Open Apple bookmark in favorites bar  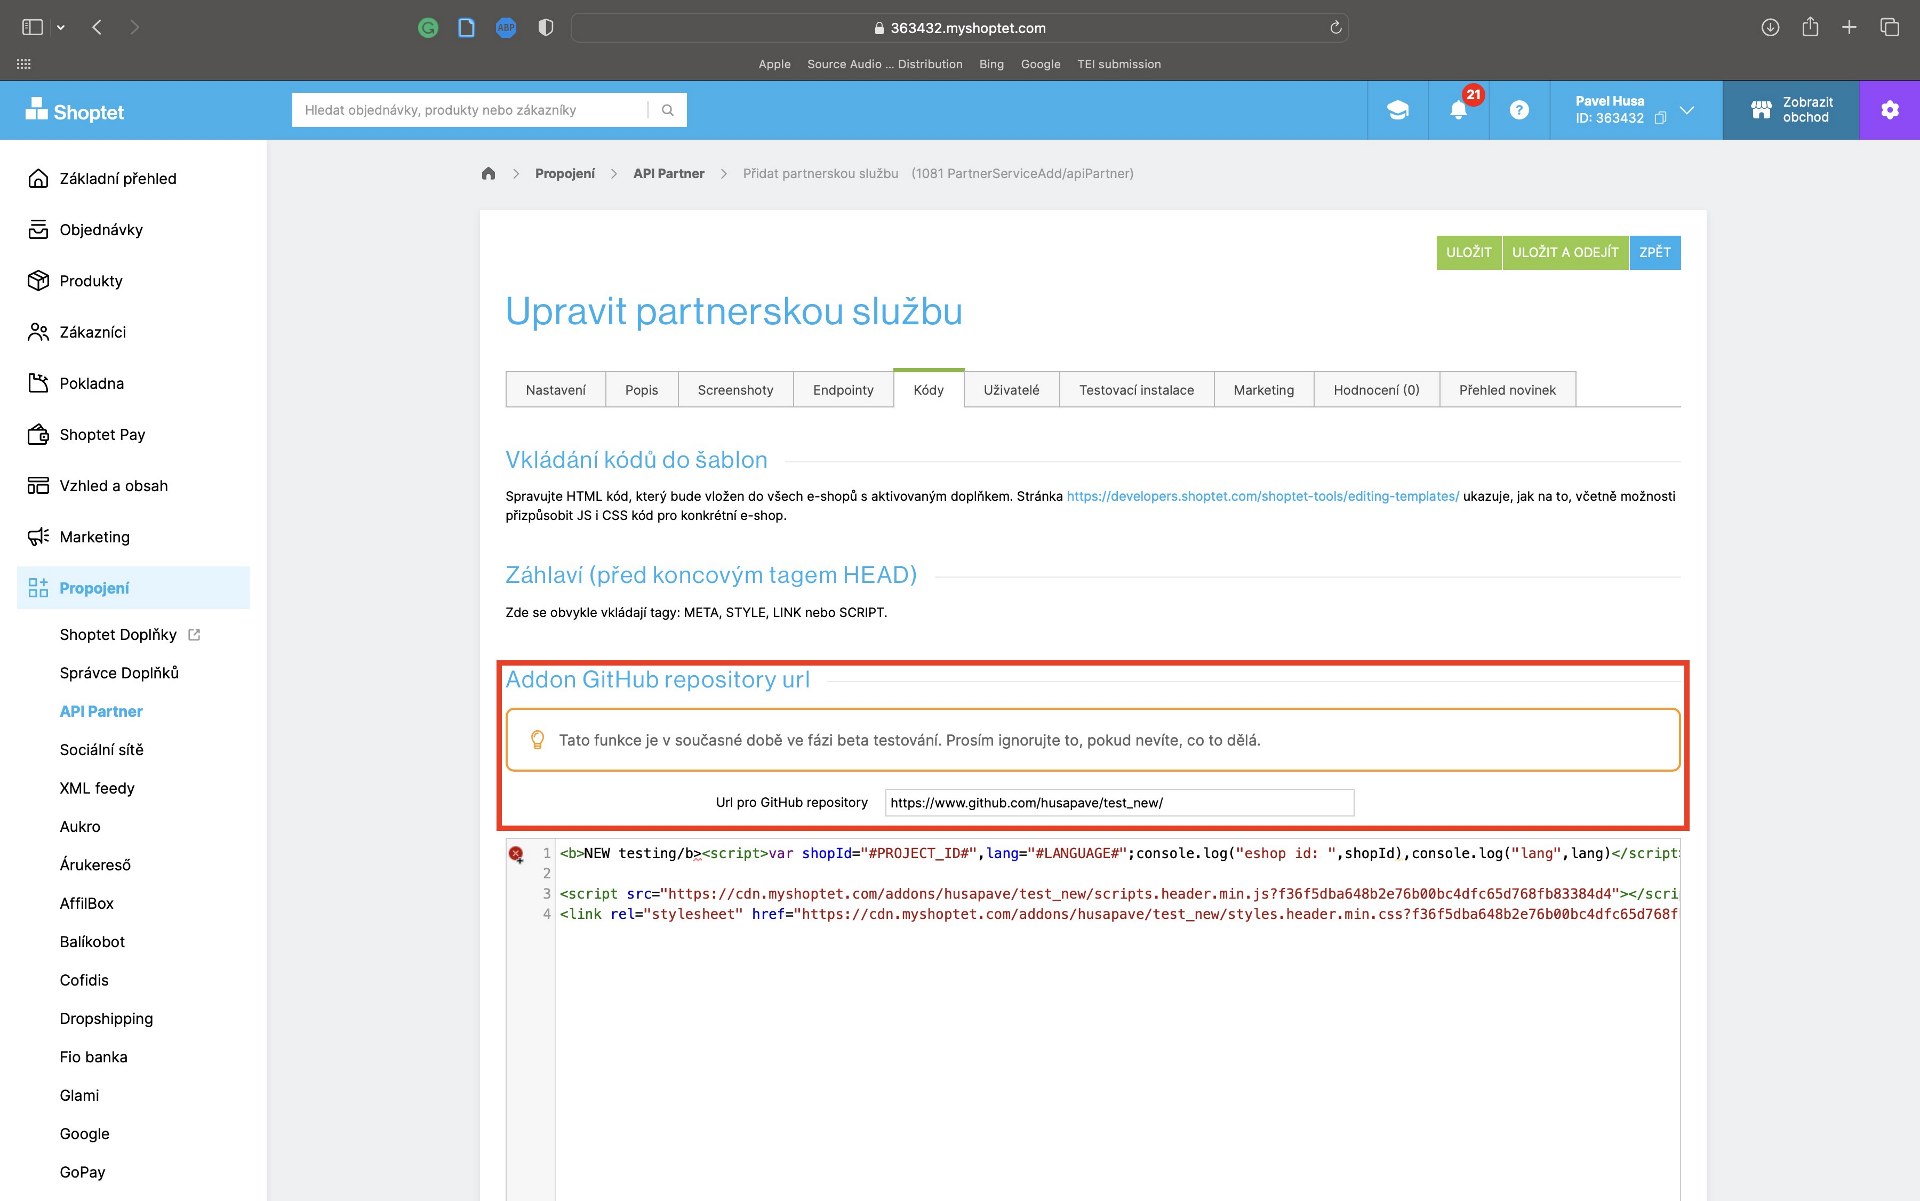[774, 64]
